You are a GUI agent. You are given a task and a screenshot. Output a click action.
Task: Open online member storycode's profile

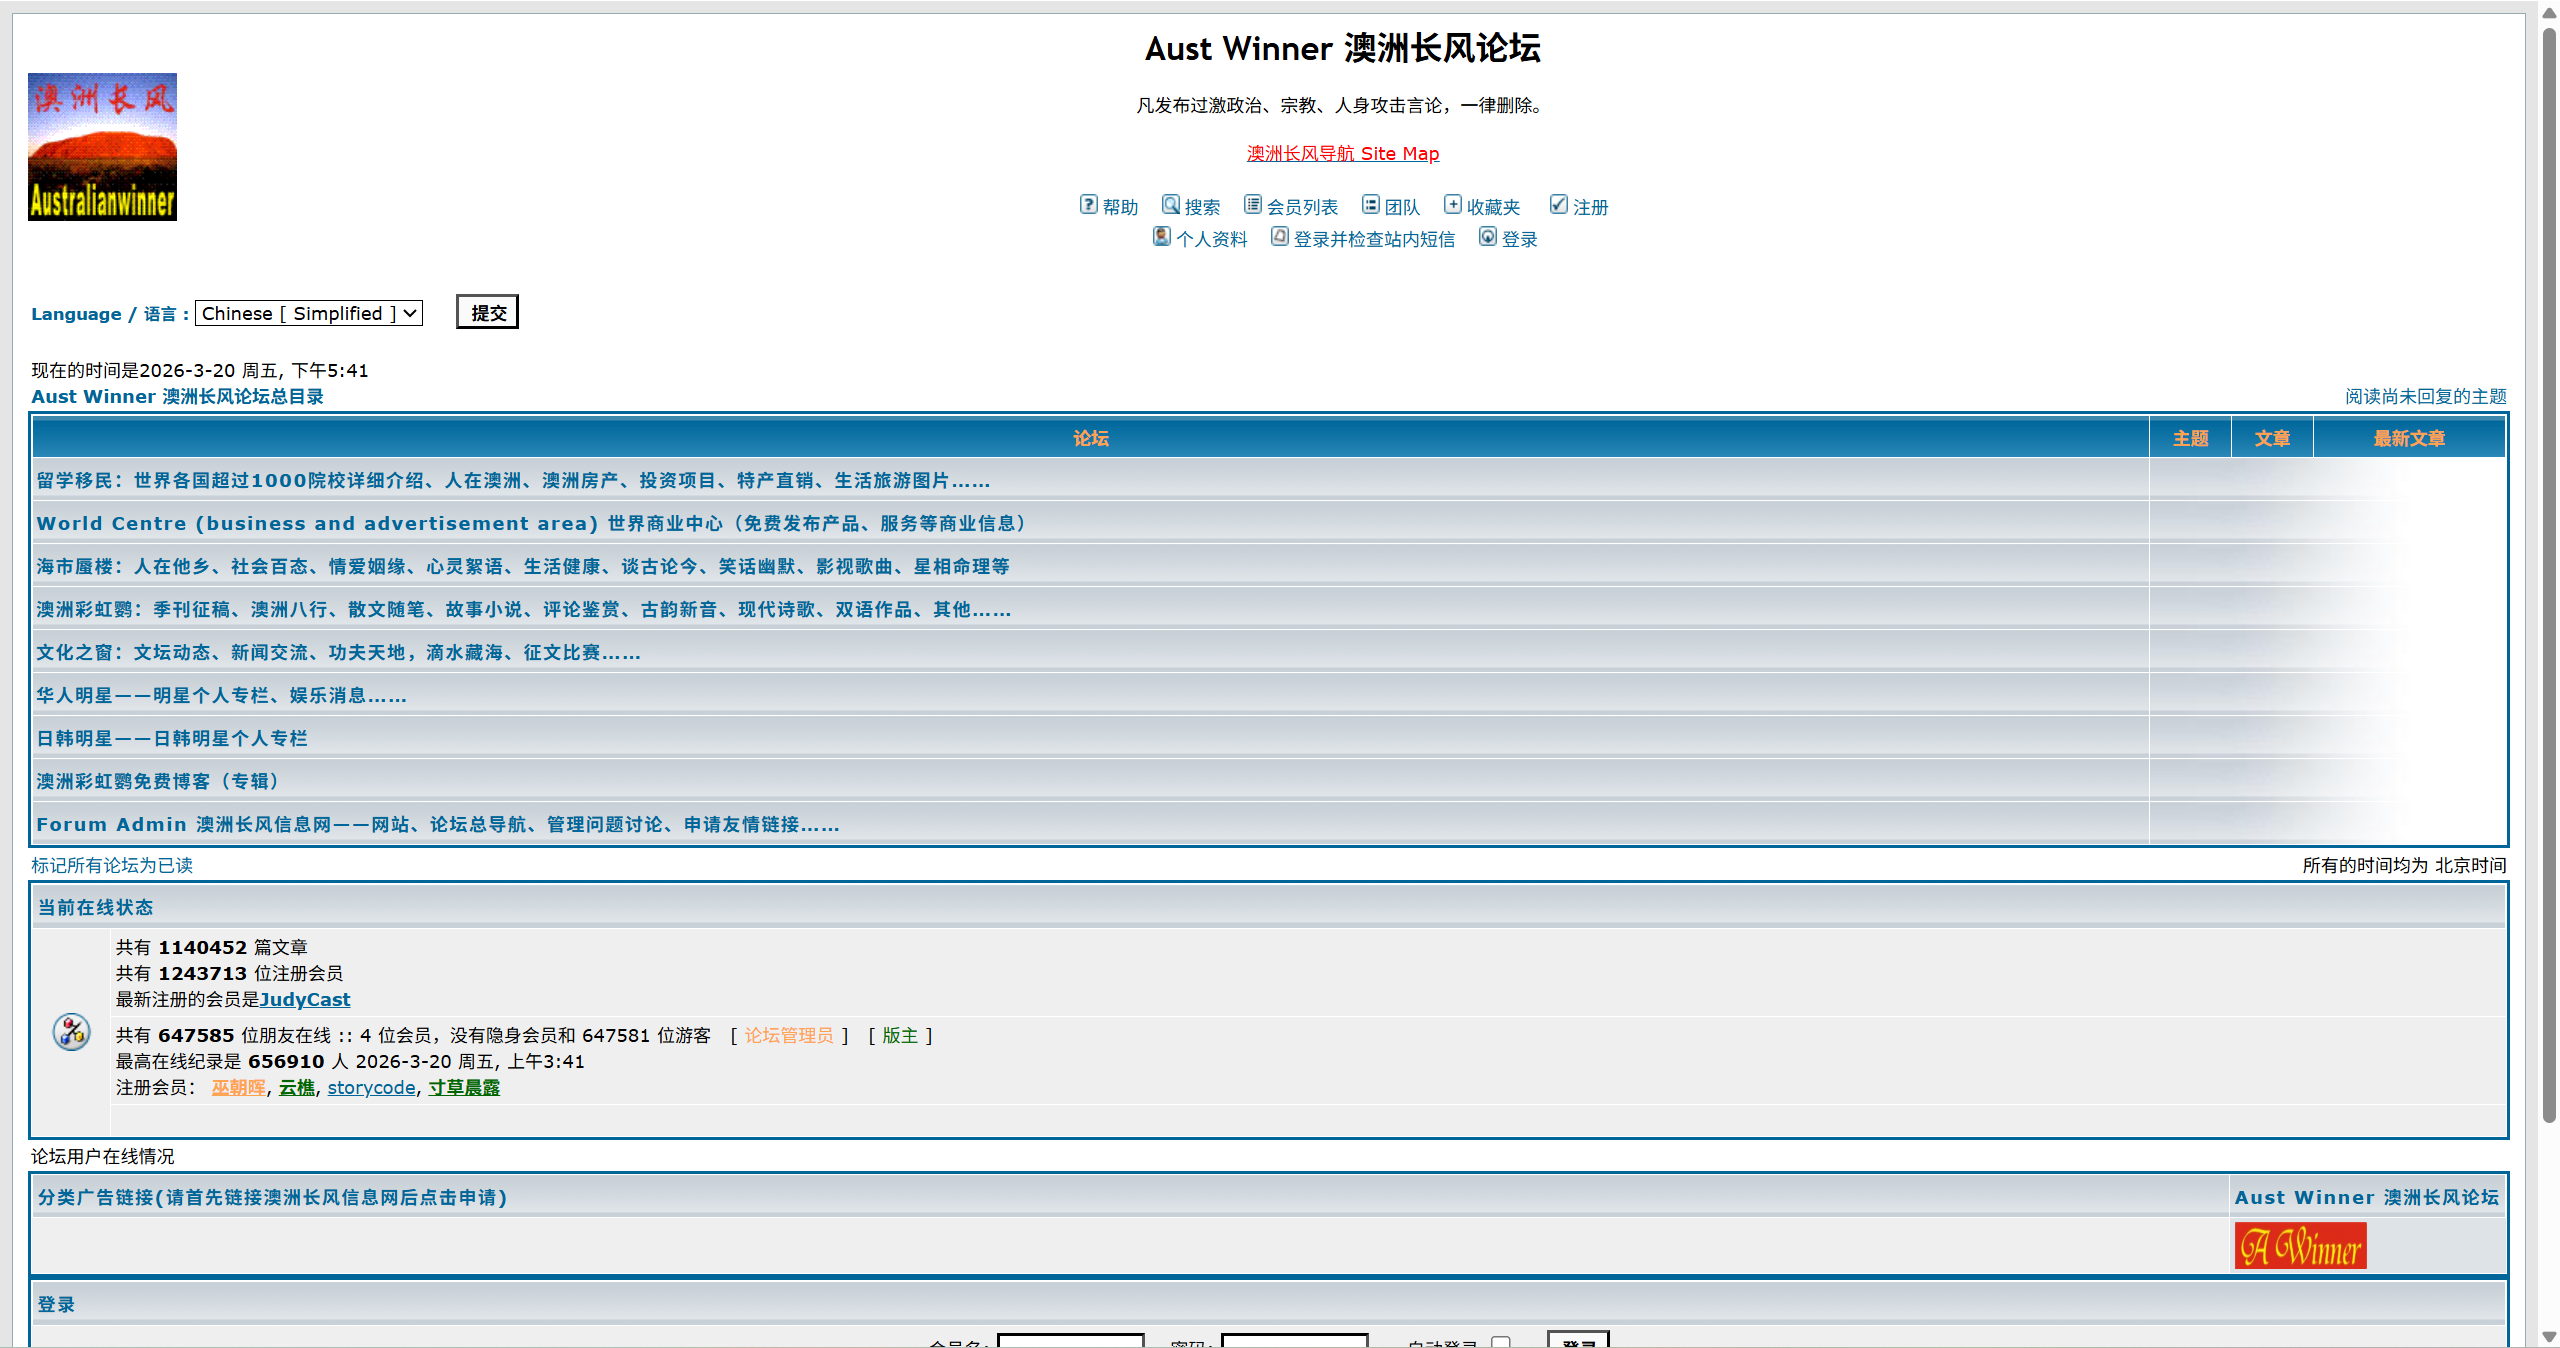coord(371,1087)
